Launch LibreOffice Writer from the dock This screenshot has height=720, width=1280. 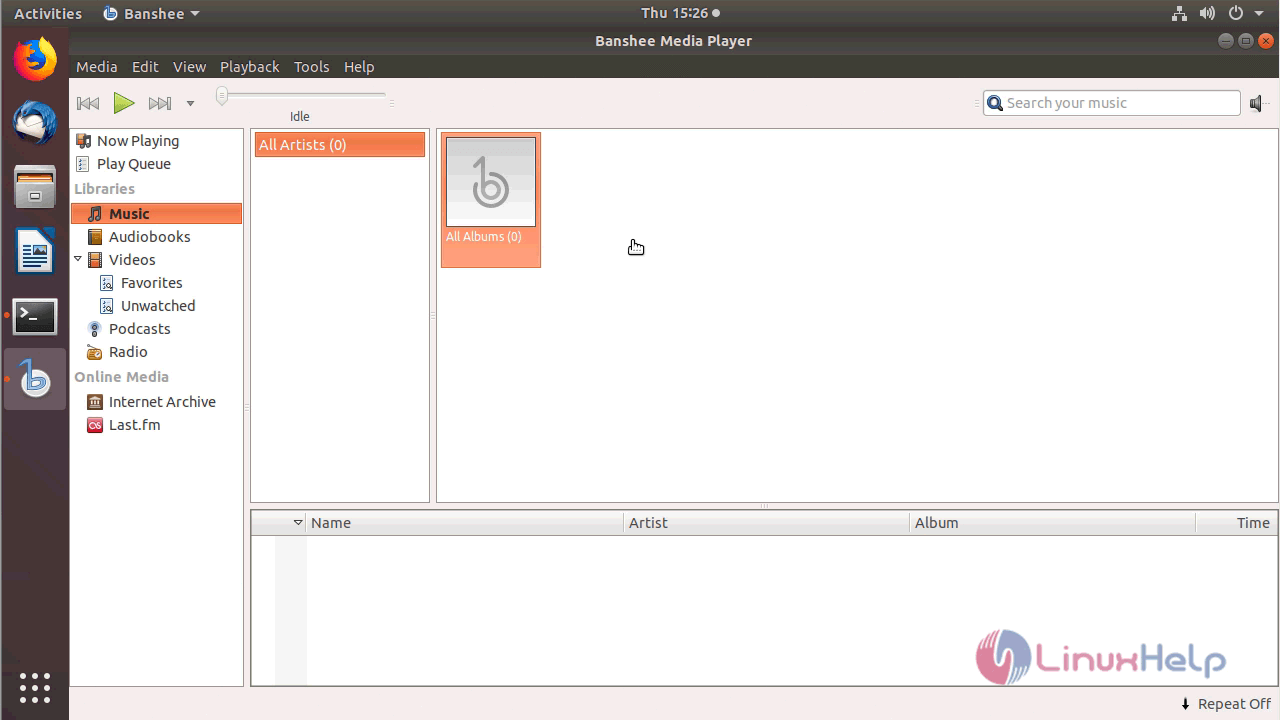(35, 251)
